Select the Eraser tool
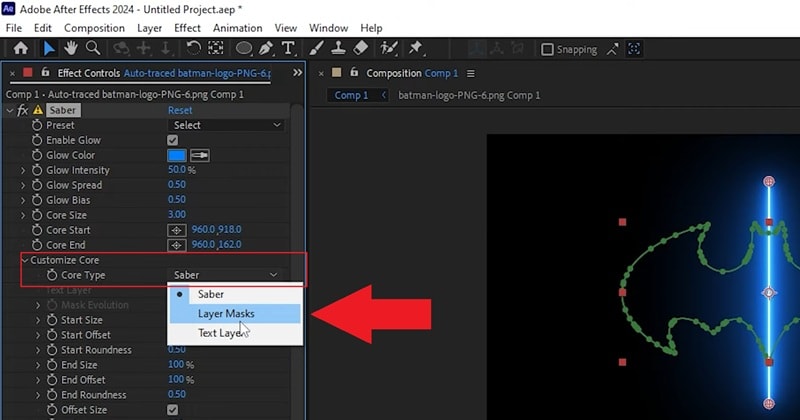Viewport: 800px width, 420px height. pyautogui.click(x=361, y=48)
